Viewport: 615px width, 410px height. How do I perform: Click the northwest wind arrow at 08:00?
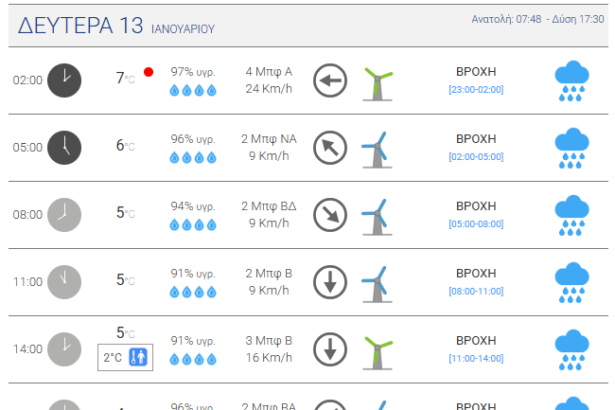(330, 215)
